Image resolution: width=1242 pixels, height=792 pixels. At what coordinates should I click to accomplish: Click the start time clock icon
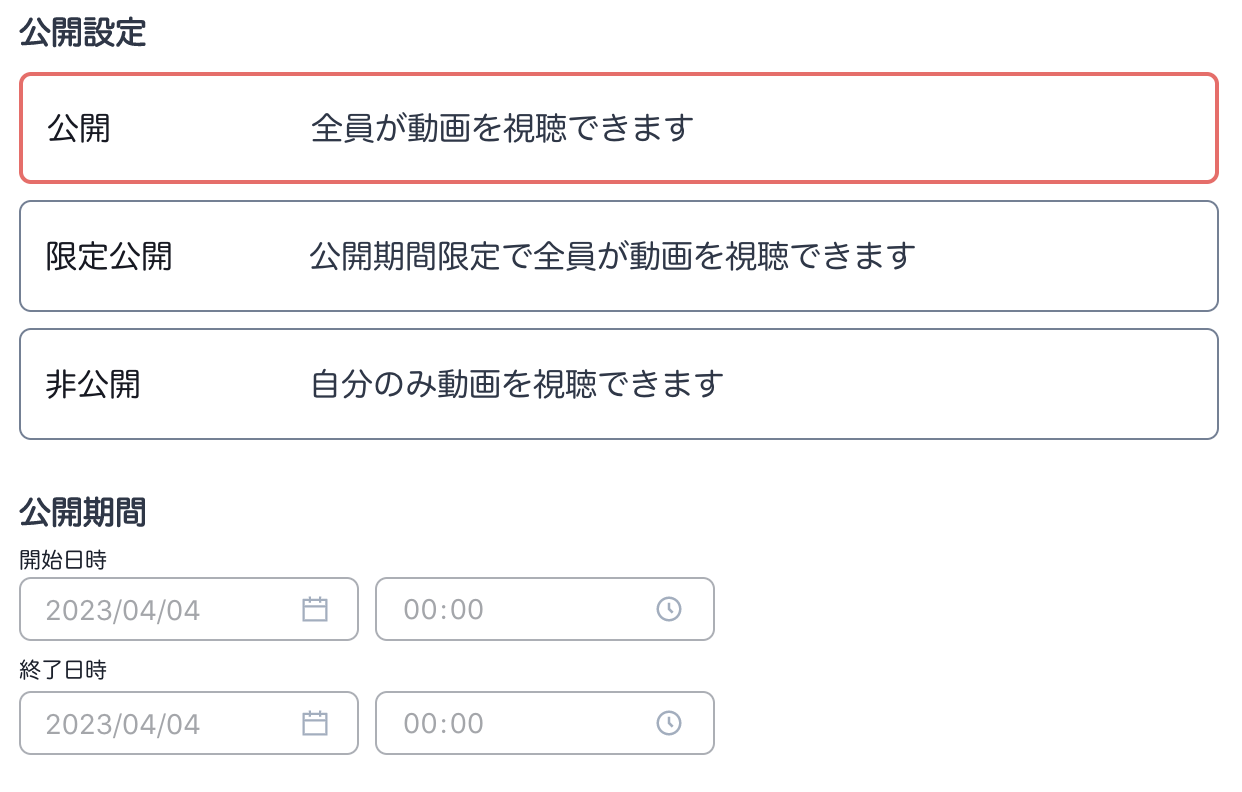tap(668, 609)
